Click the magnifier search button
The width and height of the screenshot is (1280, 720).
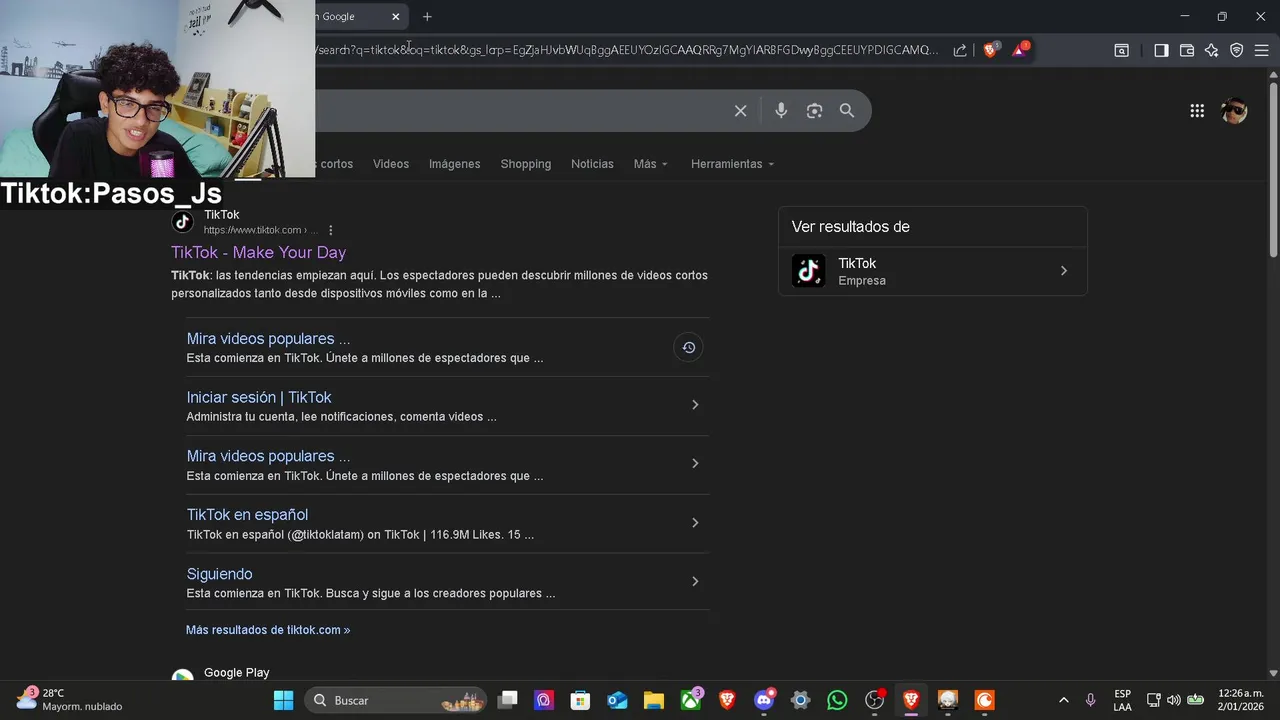pos(847,111)
